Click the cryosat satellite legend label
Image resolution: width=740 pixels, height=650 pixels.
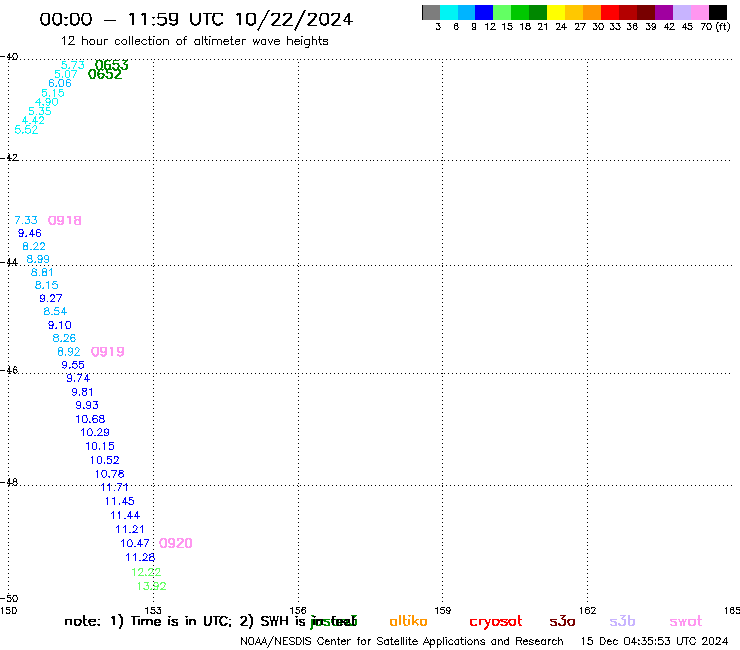point(496,621)
